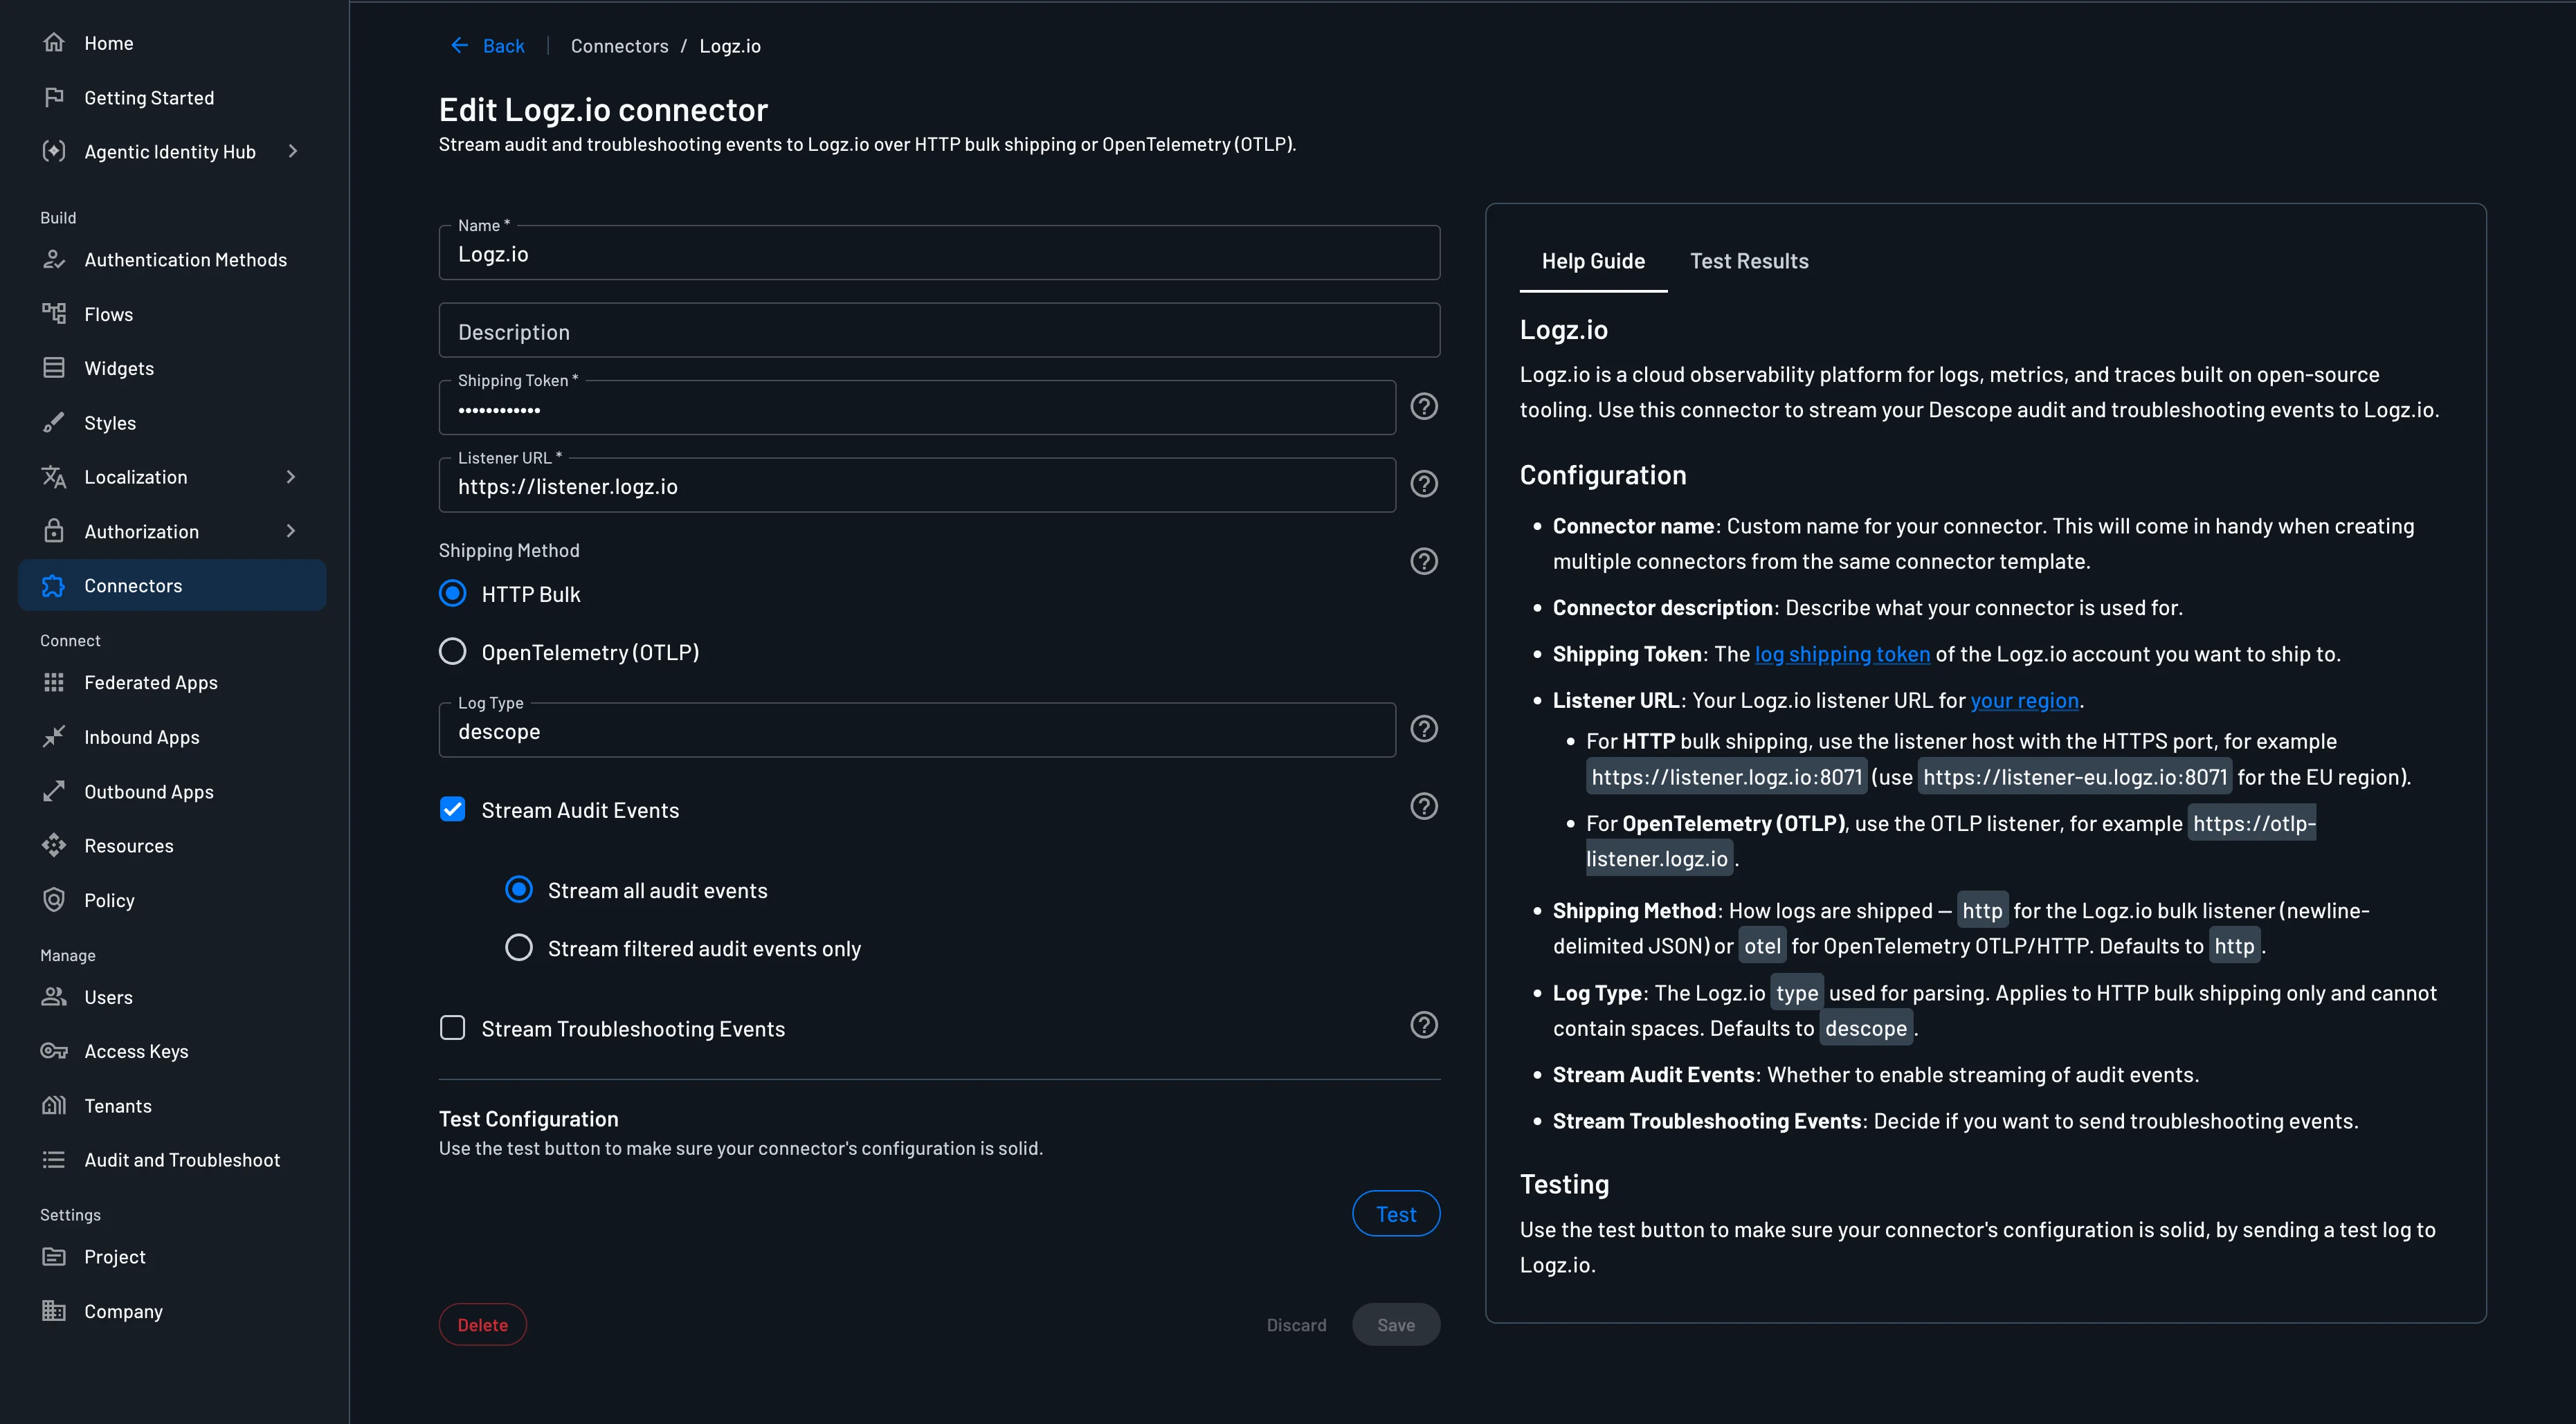Click the Authorization lock icon
2576x1424 pixels.
point(54,531)
